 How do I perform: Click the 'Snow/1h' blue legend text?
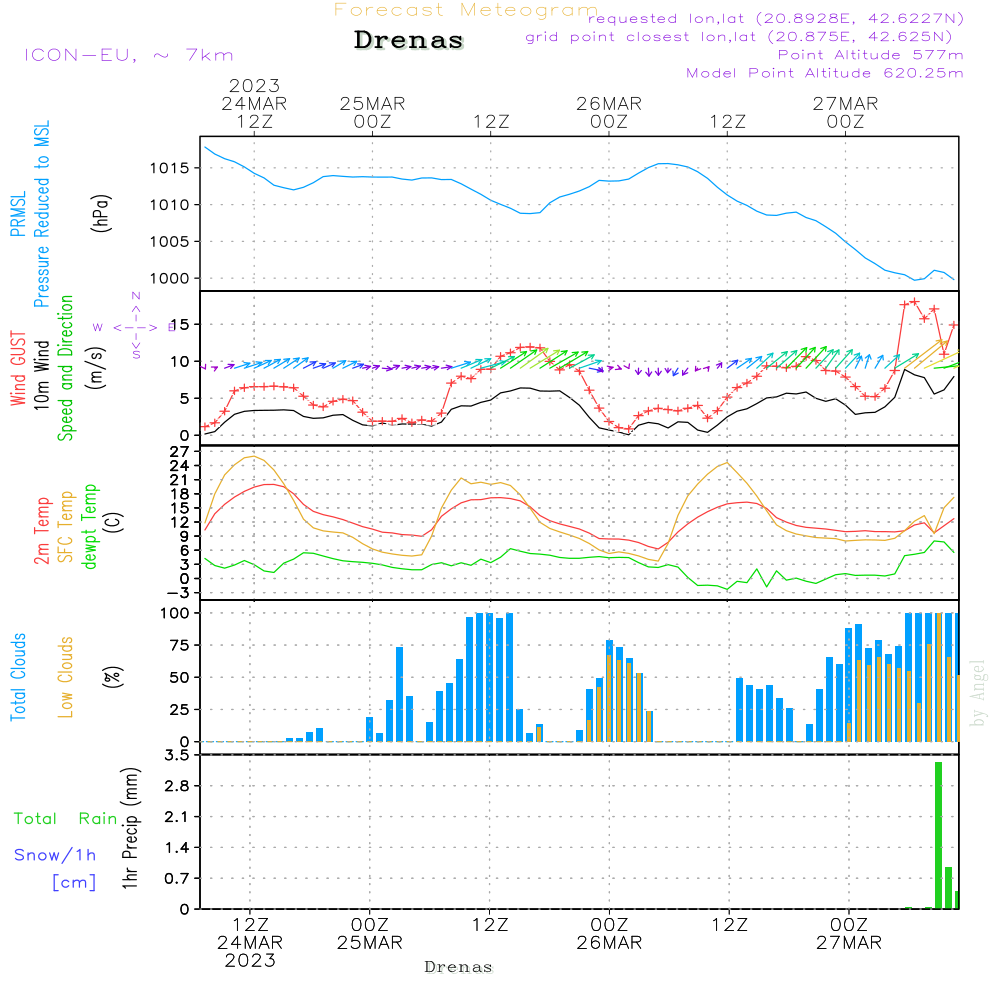click(x=55, y=855)
